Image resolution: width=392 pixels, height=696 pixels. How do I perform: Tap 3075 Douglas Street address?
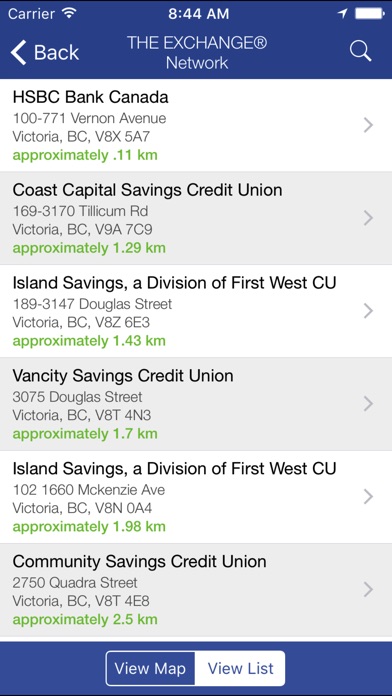click(x=77, y=396)
